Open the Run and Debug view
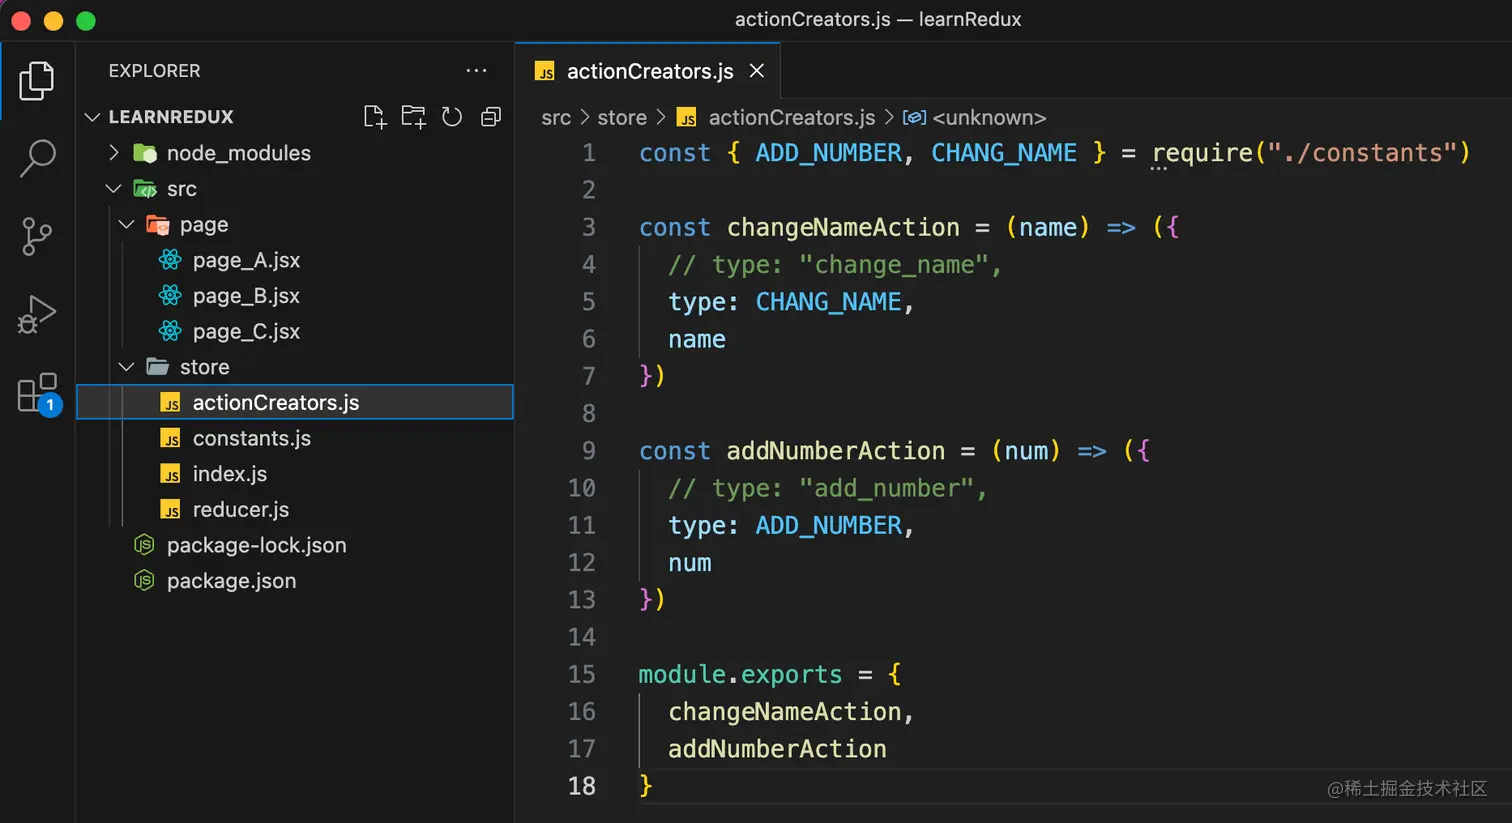Screen dimensions: 1512x823 [37, 314]
